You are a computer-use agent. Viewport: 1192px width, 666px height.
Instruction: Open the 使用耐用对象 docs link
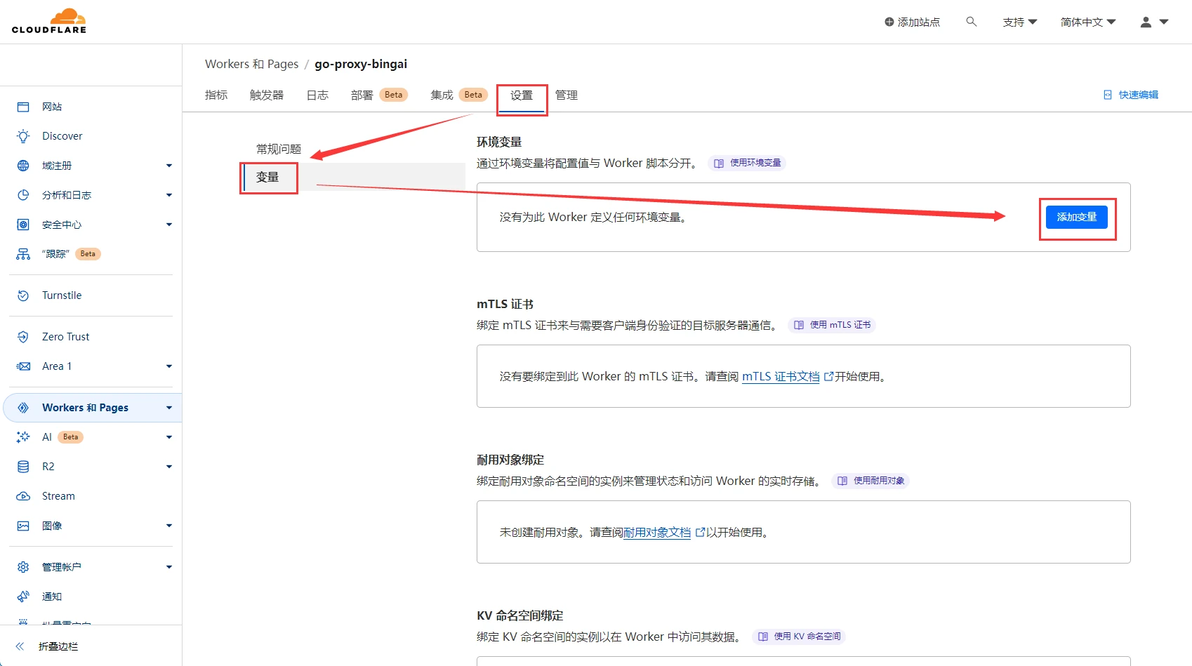tap(870, 480)
